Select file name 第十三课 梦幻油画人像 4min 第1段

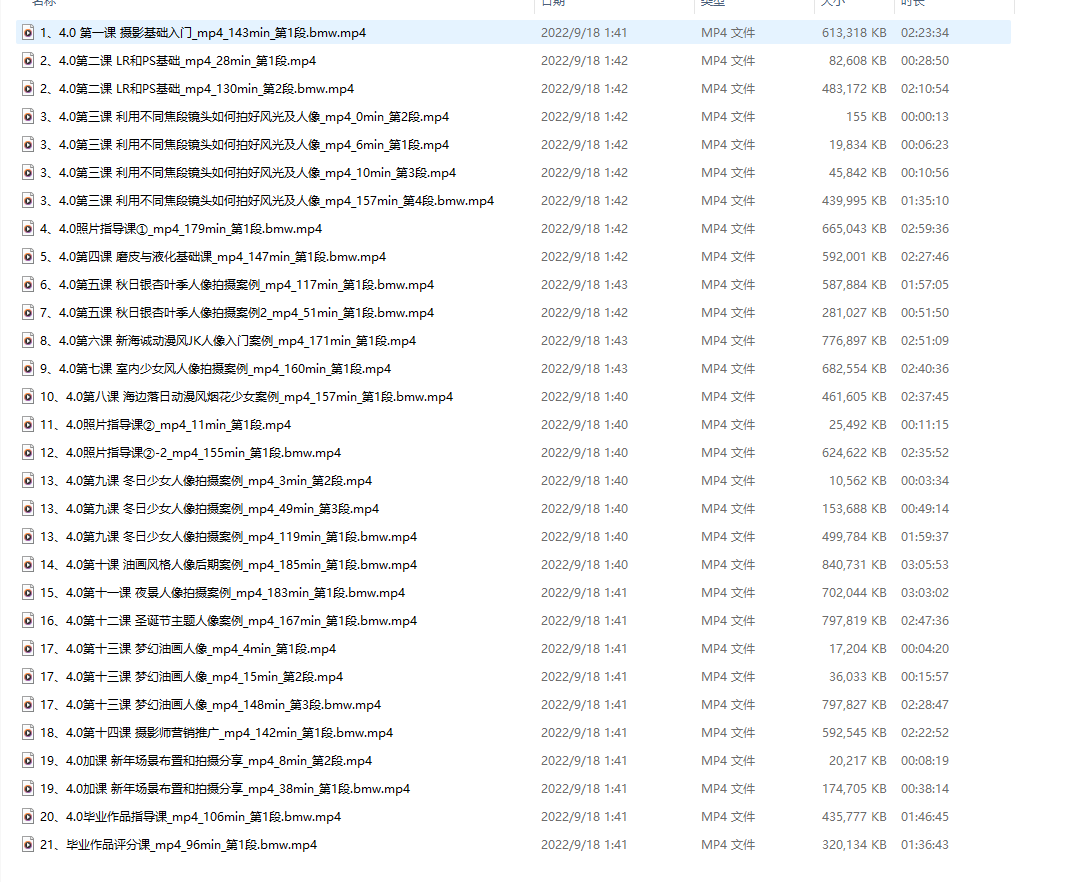188,648
